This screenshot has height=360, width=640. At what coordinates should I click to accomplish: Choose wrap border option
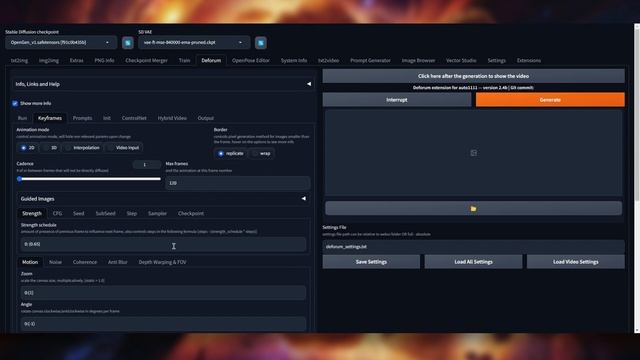click(262, 153)
